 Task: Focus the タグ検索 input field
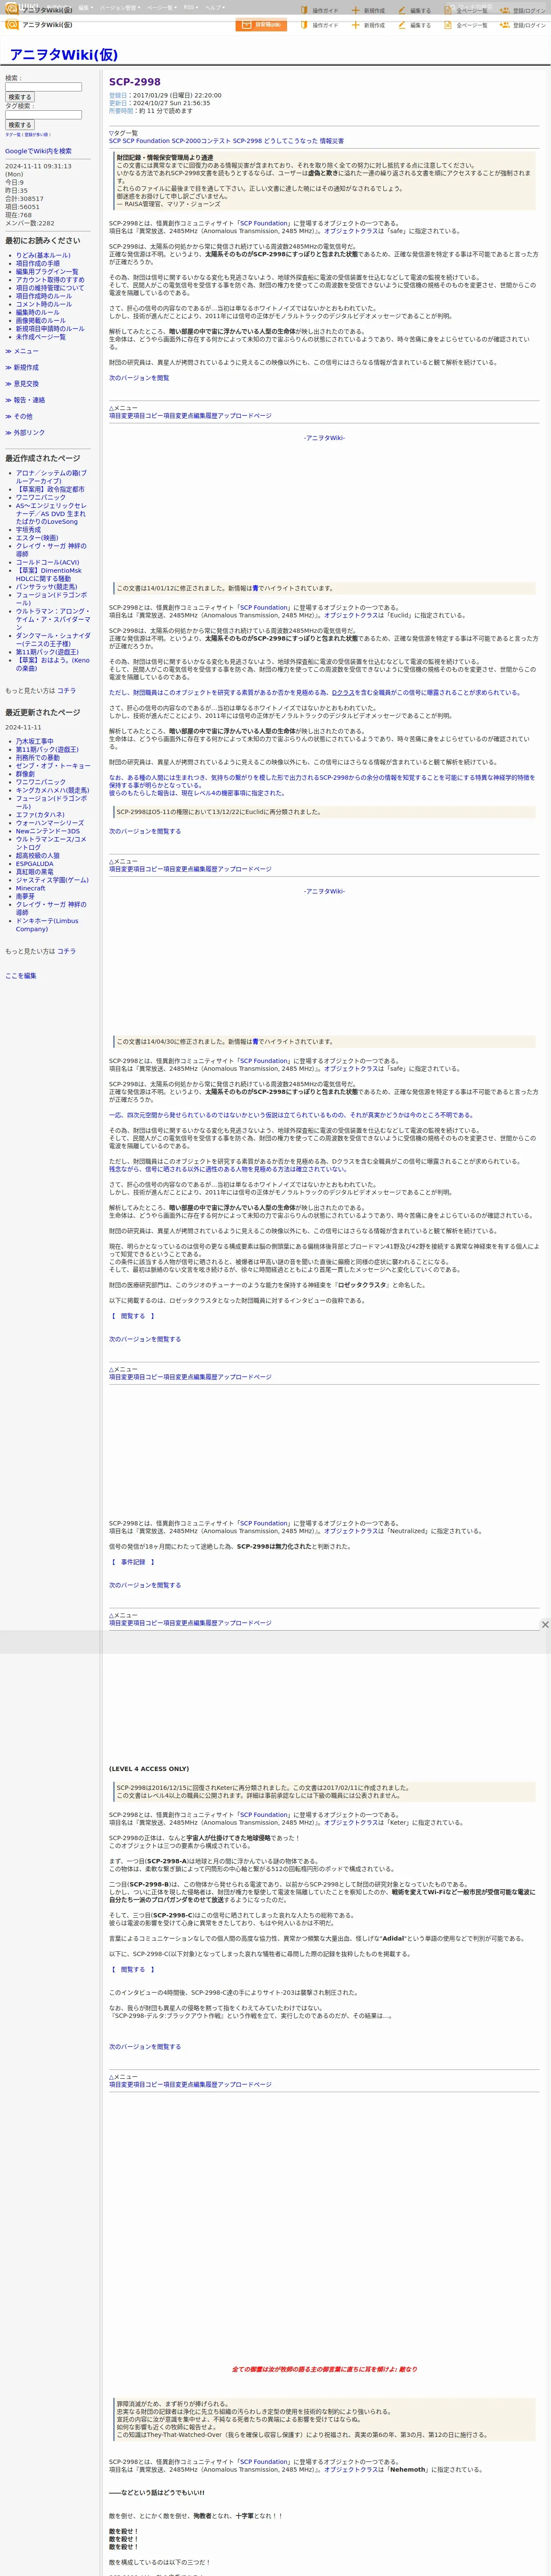(43, 115)
